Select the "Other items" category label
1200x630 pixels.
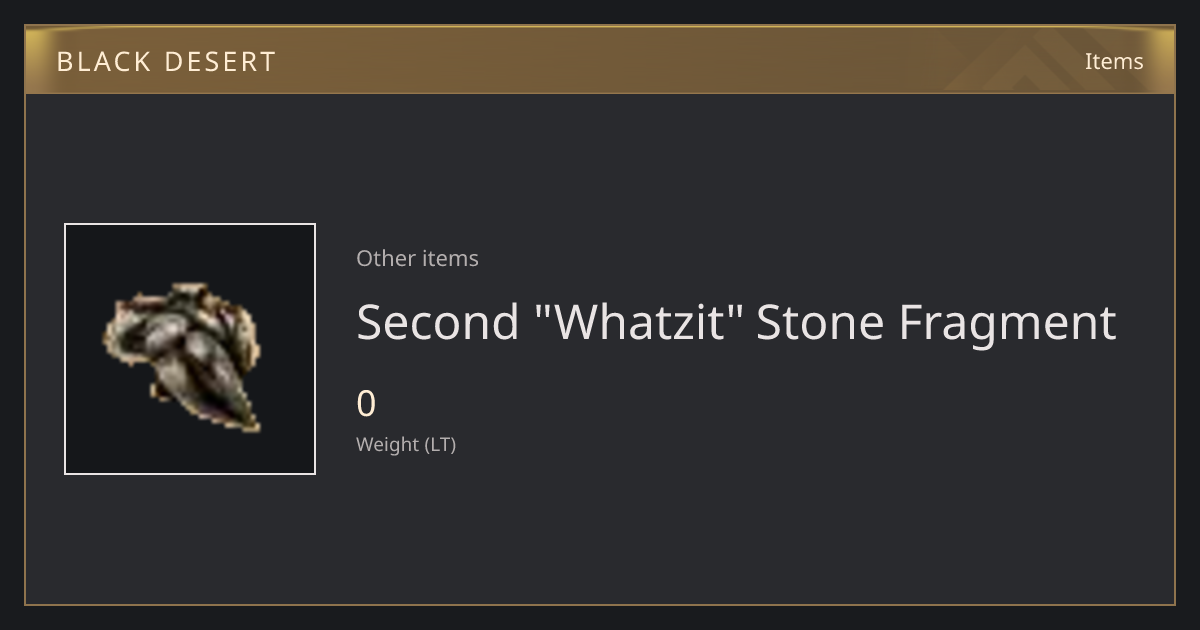click(417, 258)
